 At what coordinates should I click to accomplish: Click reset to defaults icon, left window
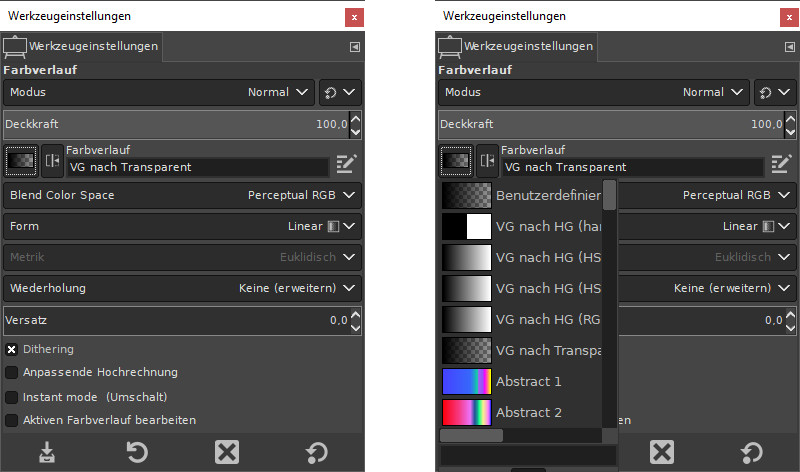point(317,452)
